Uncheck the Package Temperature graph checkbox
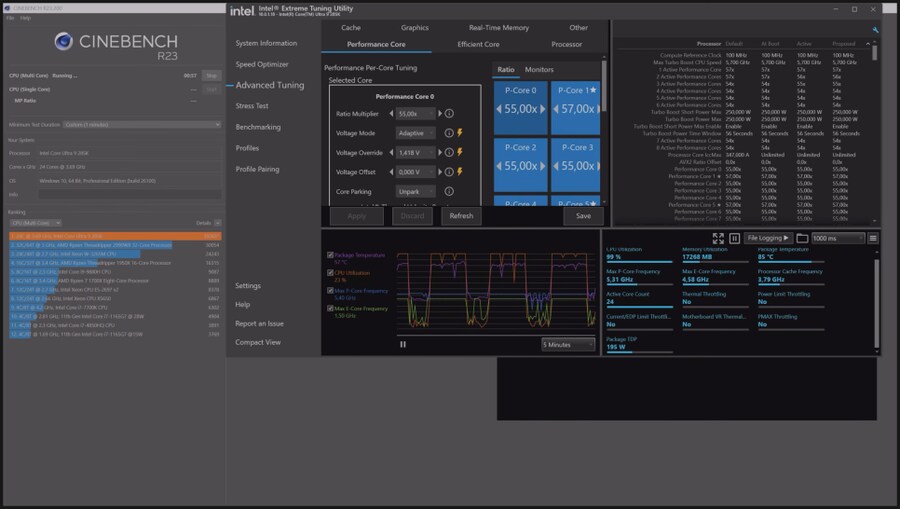Image resolution: width=900 pixels, height=509 pixels. coord(331,255)
